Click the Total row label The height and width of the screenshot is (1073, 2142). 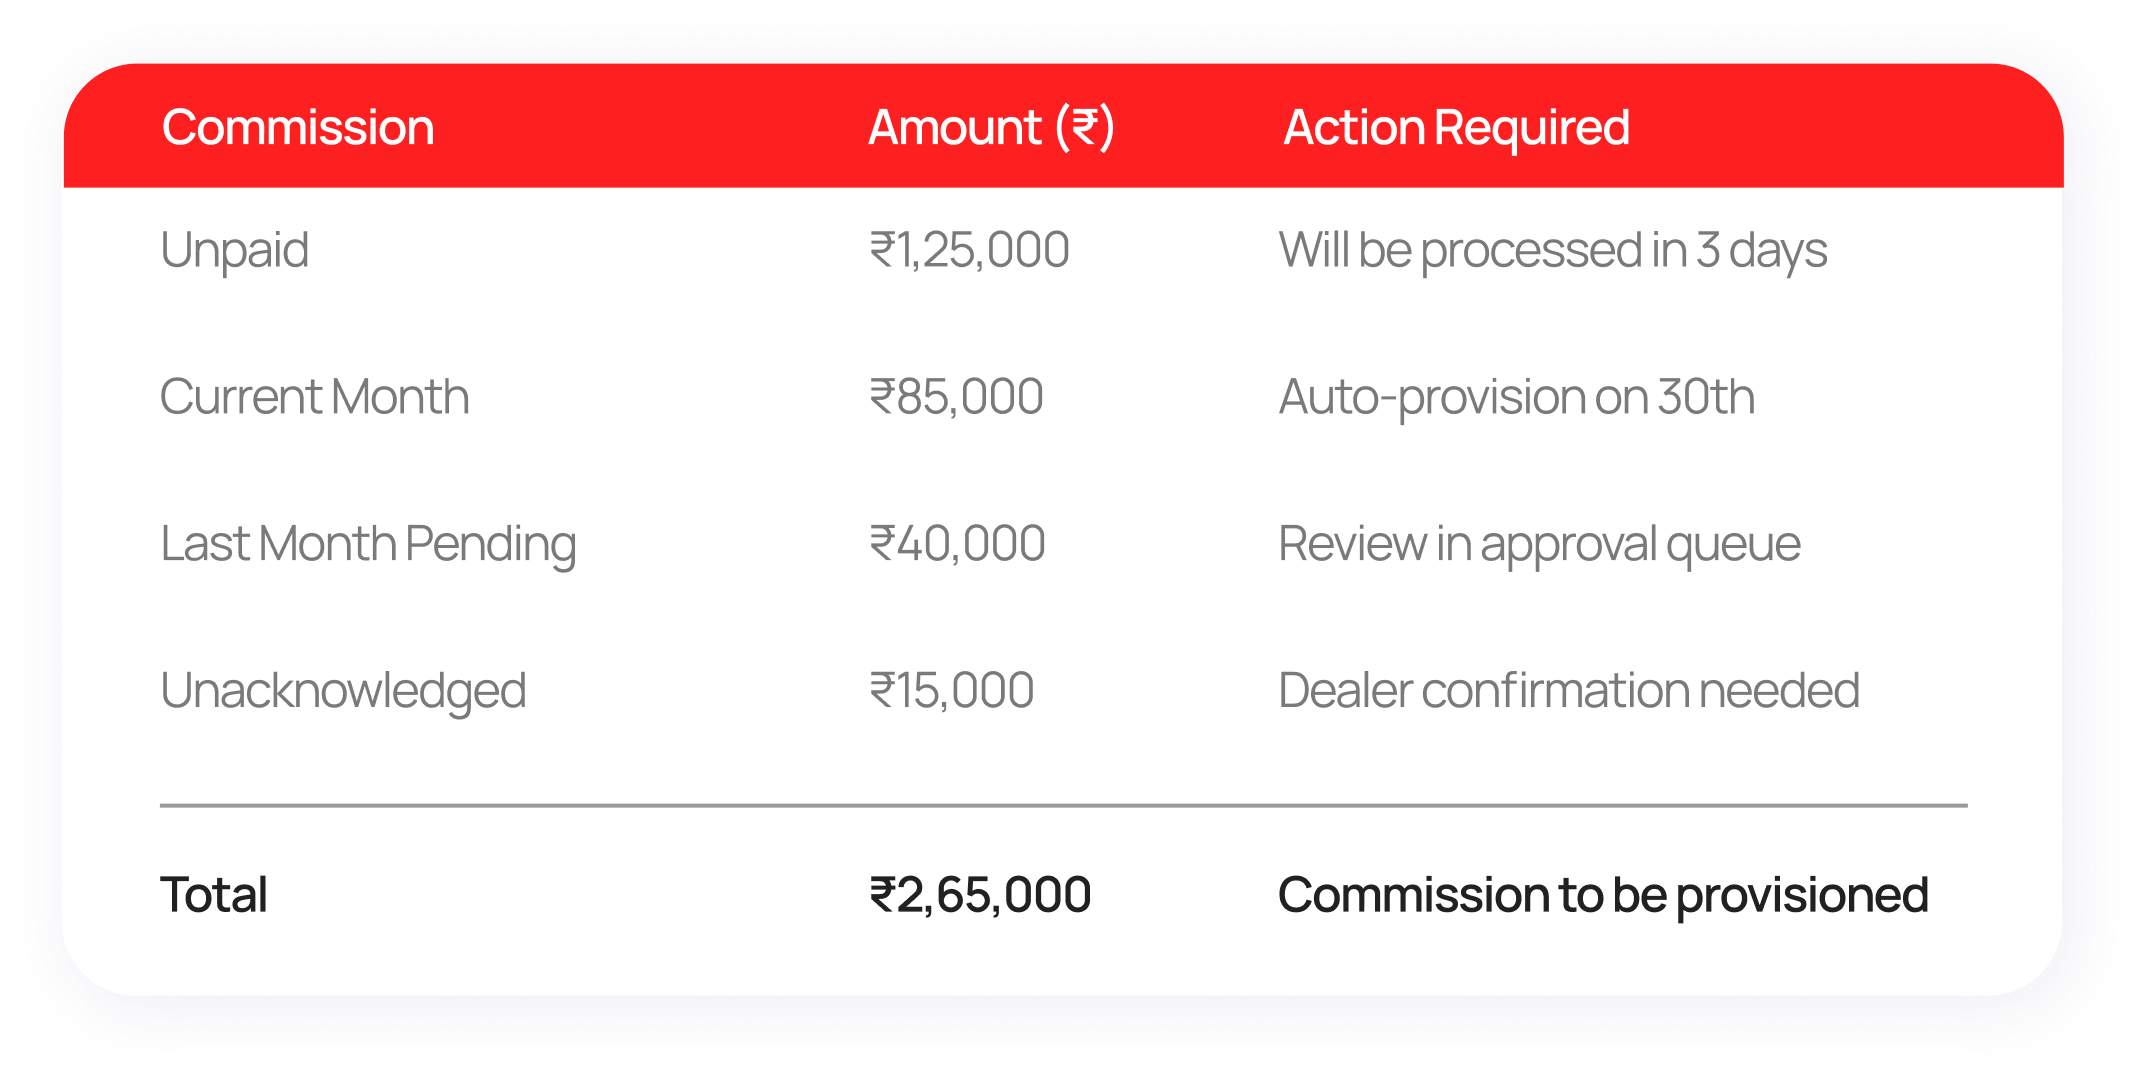click(213, 894)
